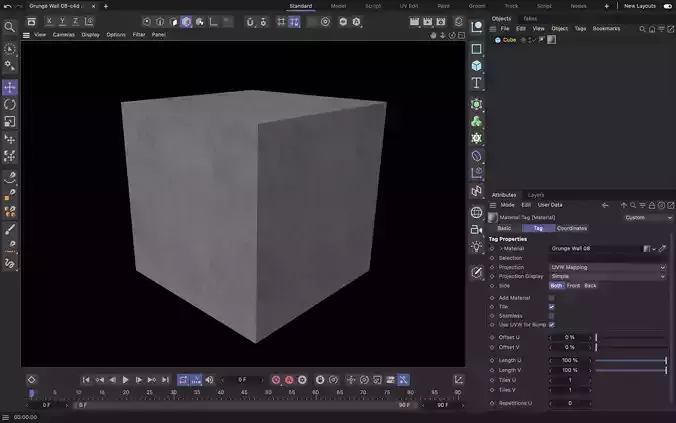Open the material field dropdown arrow

tap(654, 249)
